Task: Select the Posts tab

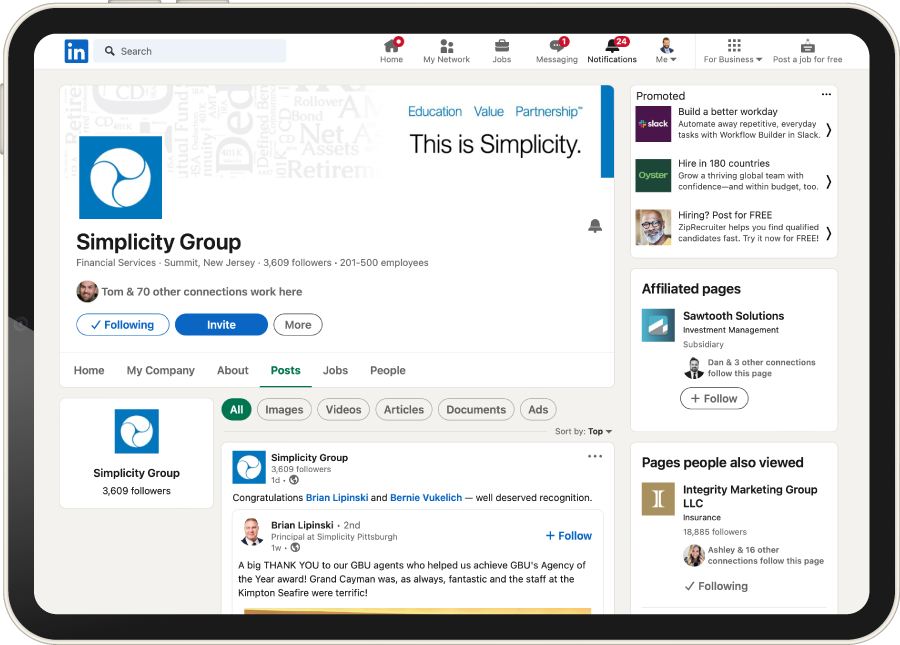Action: pos(285,371)
